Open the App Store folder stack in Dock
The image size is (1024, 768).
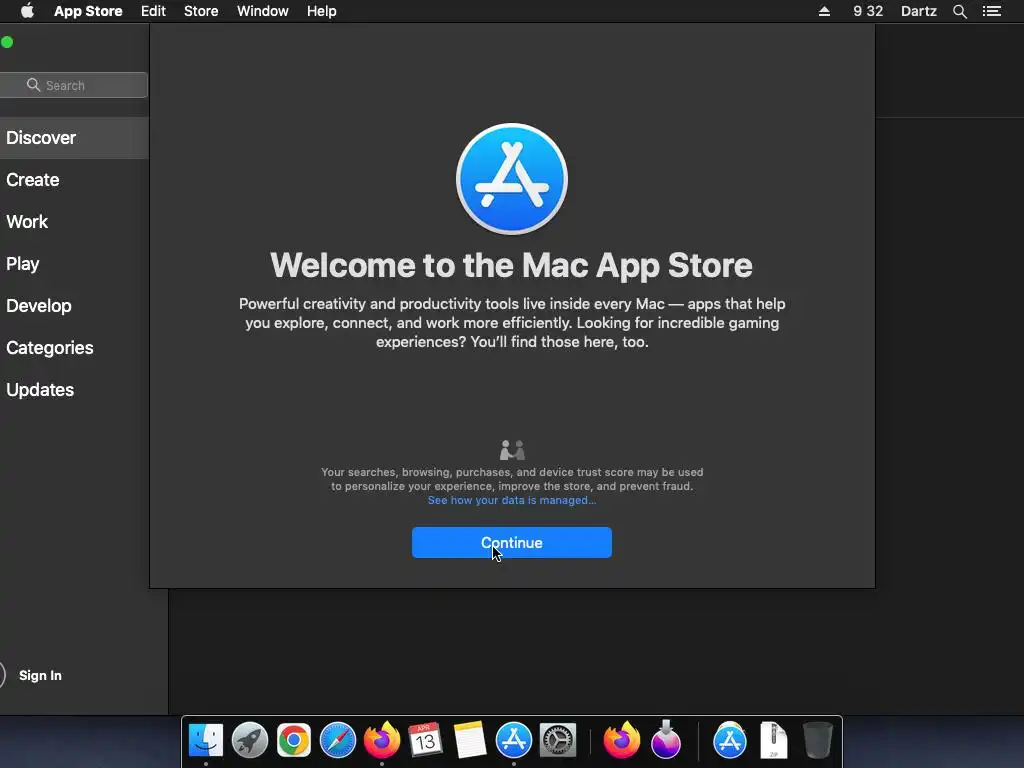tap(730, 740)
